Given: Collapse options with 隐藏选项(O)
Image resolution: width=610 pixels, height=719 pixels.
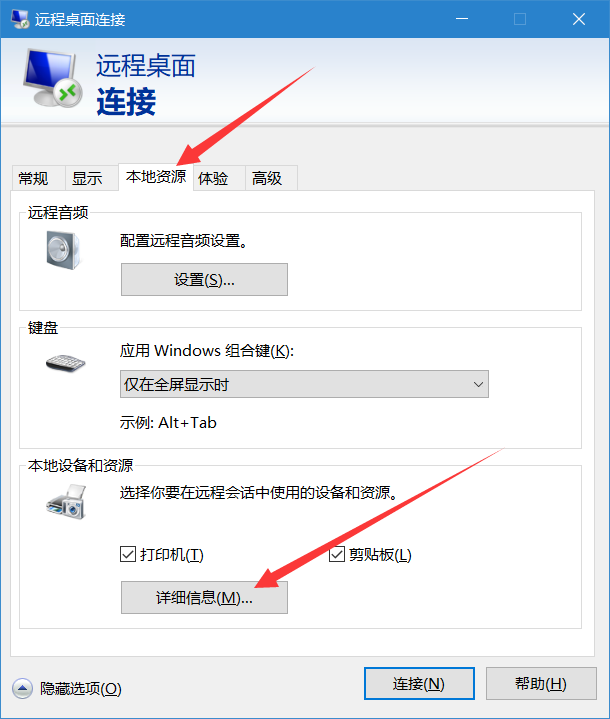Looking at the screenshot, I should [x=80, y=688].
